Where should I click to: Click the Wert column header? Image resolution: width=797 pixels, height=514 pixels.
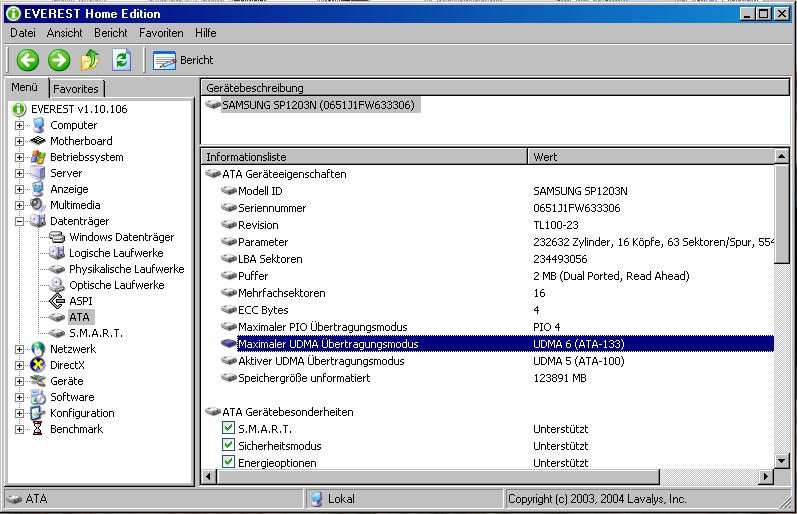(651, 157)
